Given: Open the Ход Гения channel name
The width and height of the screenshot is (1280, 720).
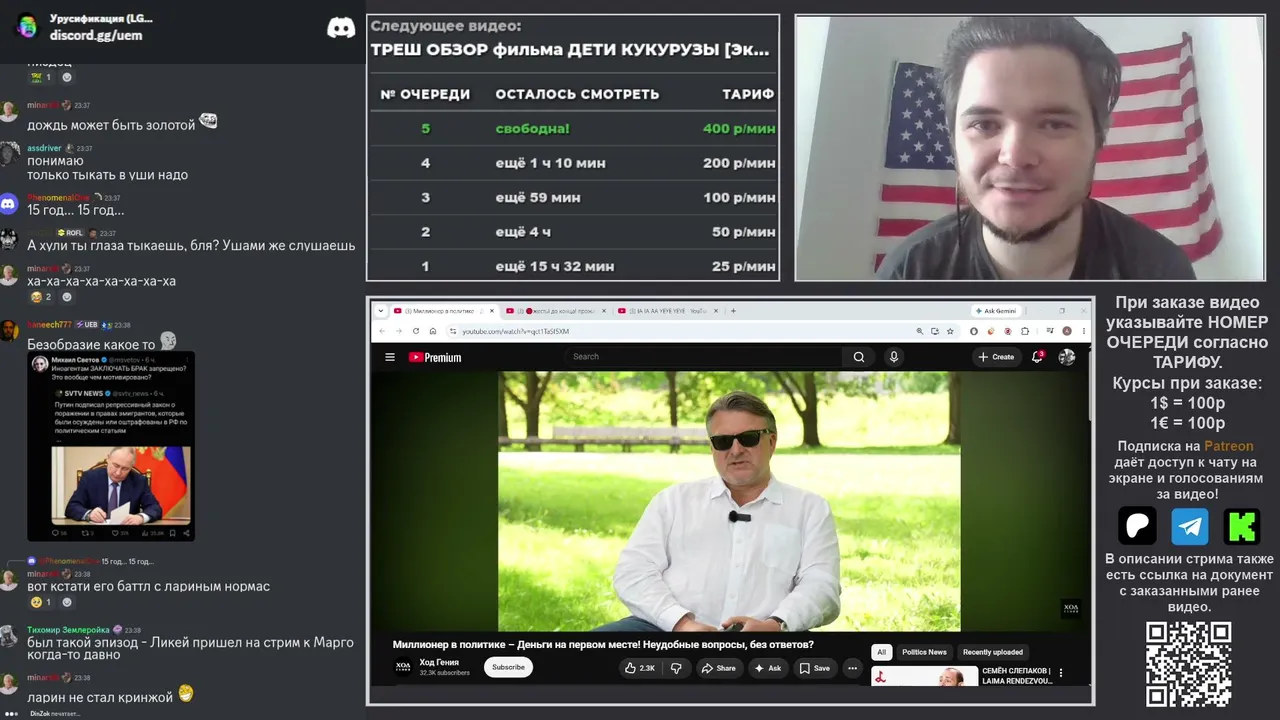Looking at the screenshot, I should (x=439, y=662).
